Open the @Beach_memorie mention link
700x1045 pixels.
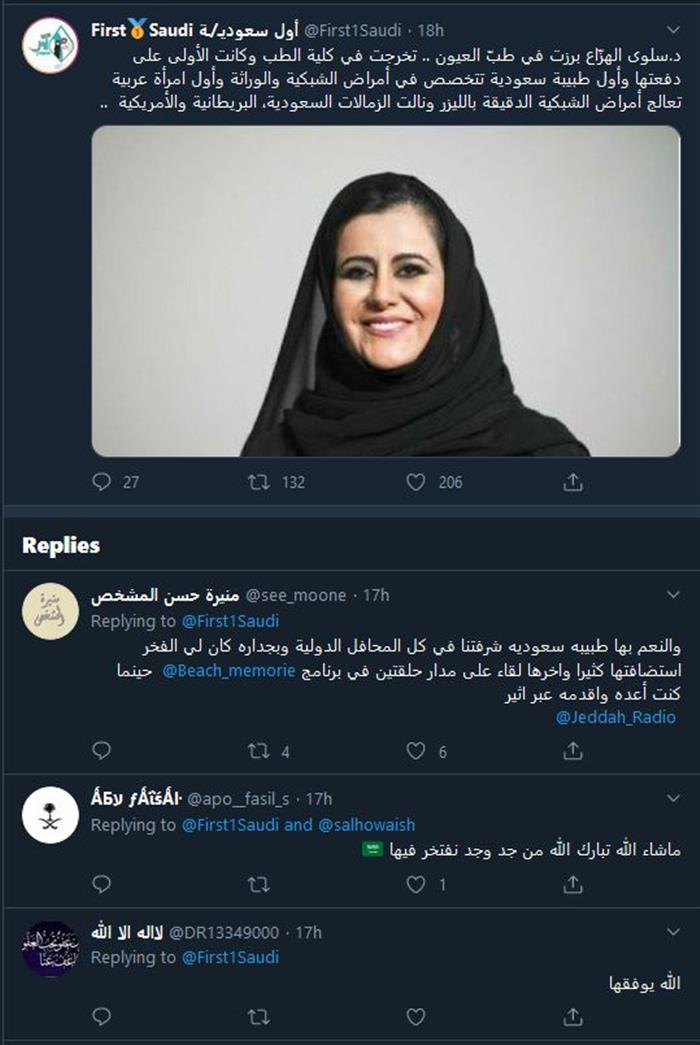[x=229, y=670]
